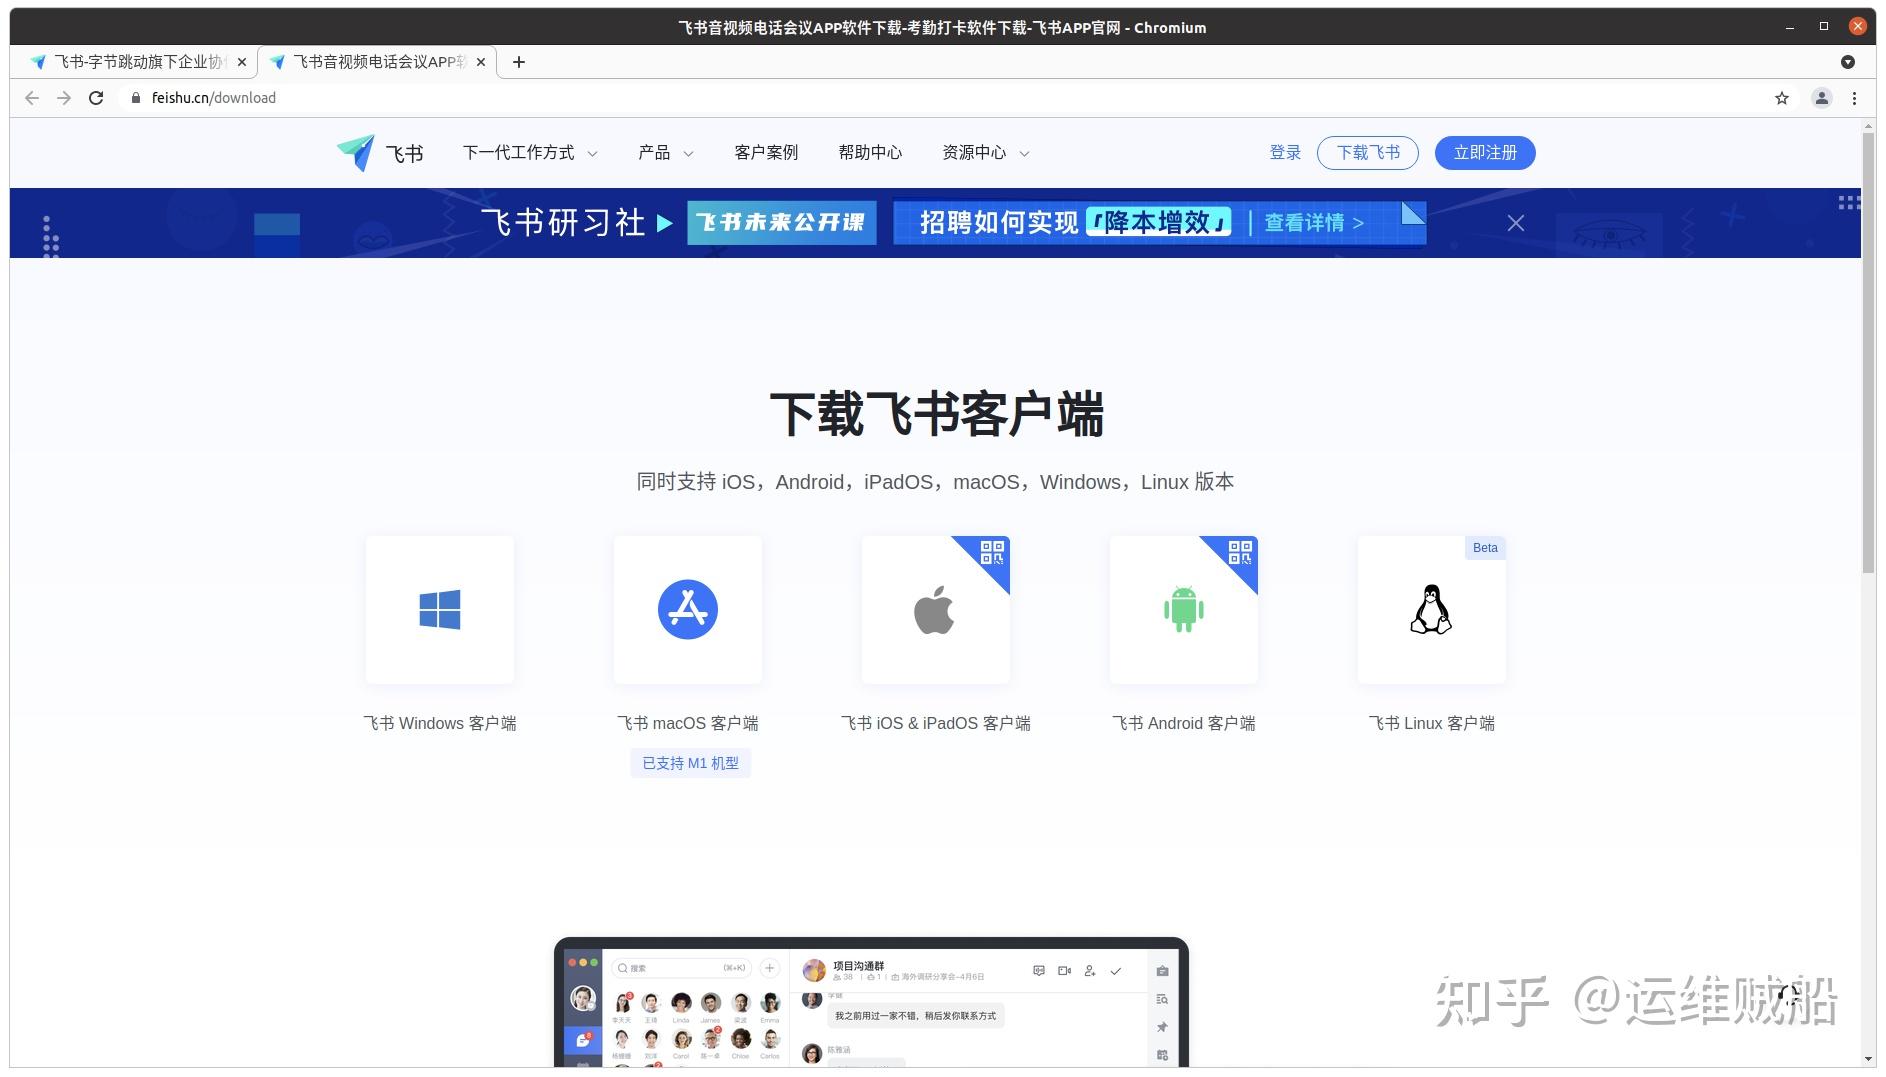Screen dimensions: 1886x1077
Task: Open the Linux penguin download tile
Action: coord(1432,610)
